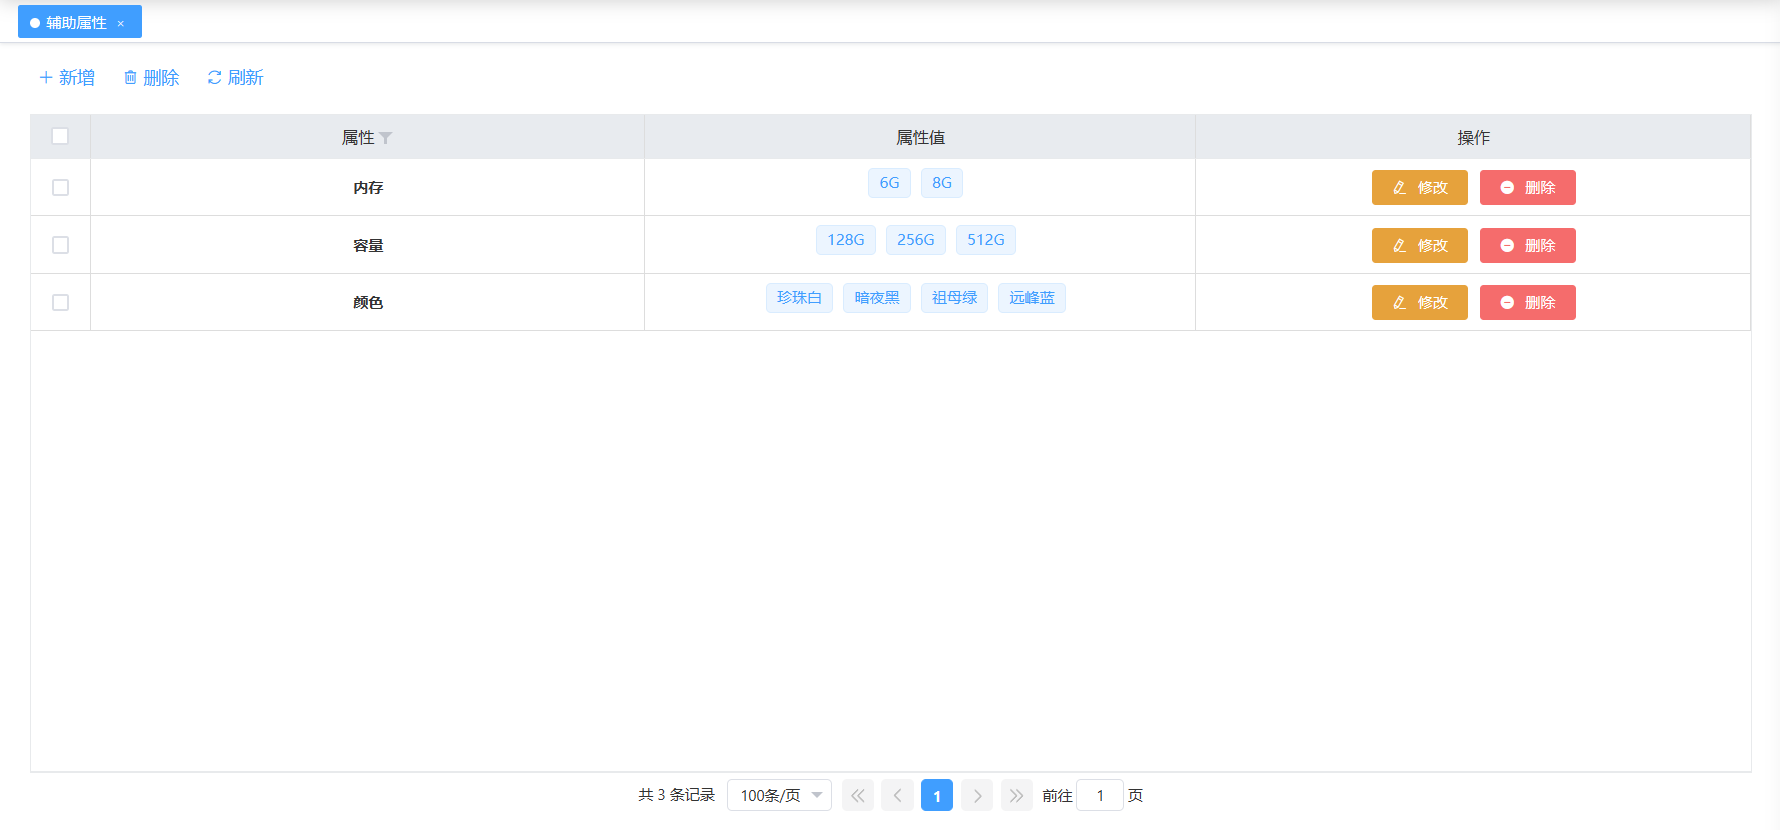The image size is (1780, 830).
Task: Focus the 前往 page number input
Action: point(1099,796)
